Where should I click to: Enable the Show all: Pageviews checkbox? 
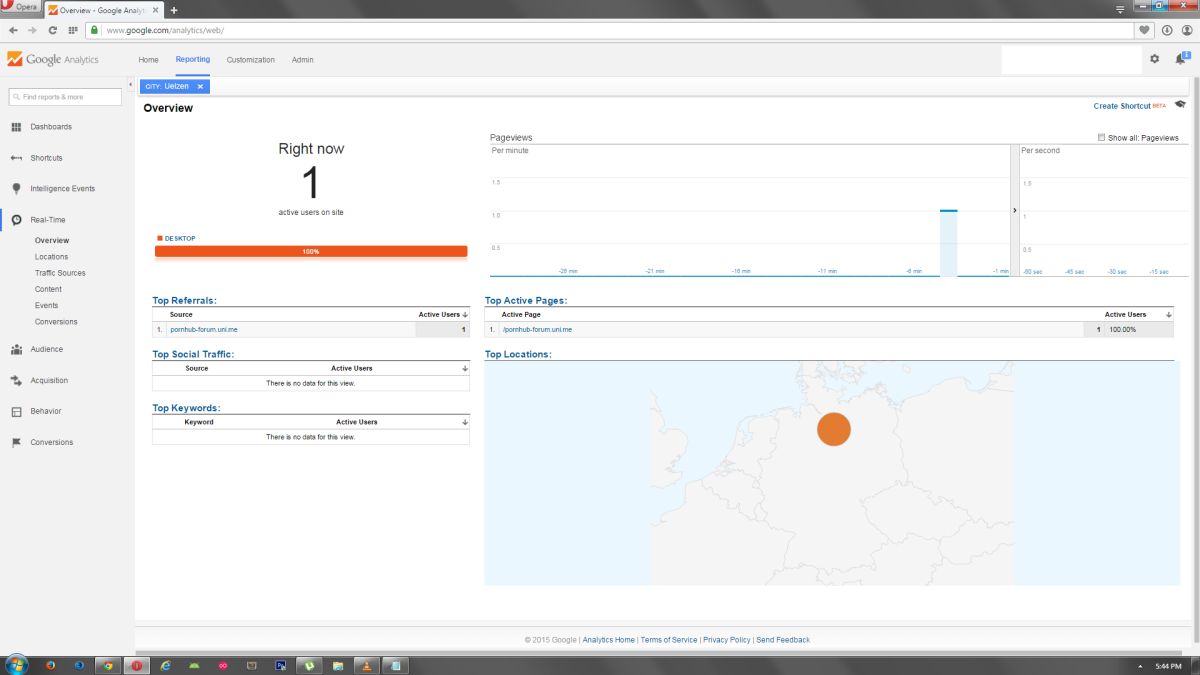pos(1101,138)
